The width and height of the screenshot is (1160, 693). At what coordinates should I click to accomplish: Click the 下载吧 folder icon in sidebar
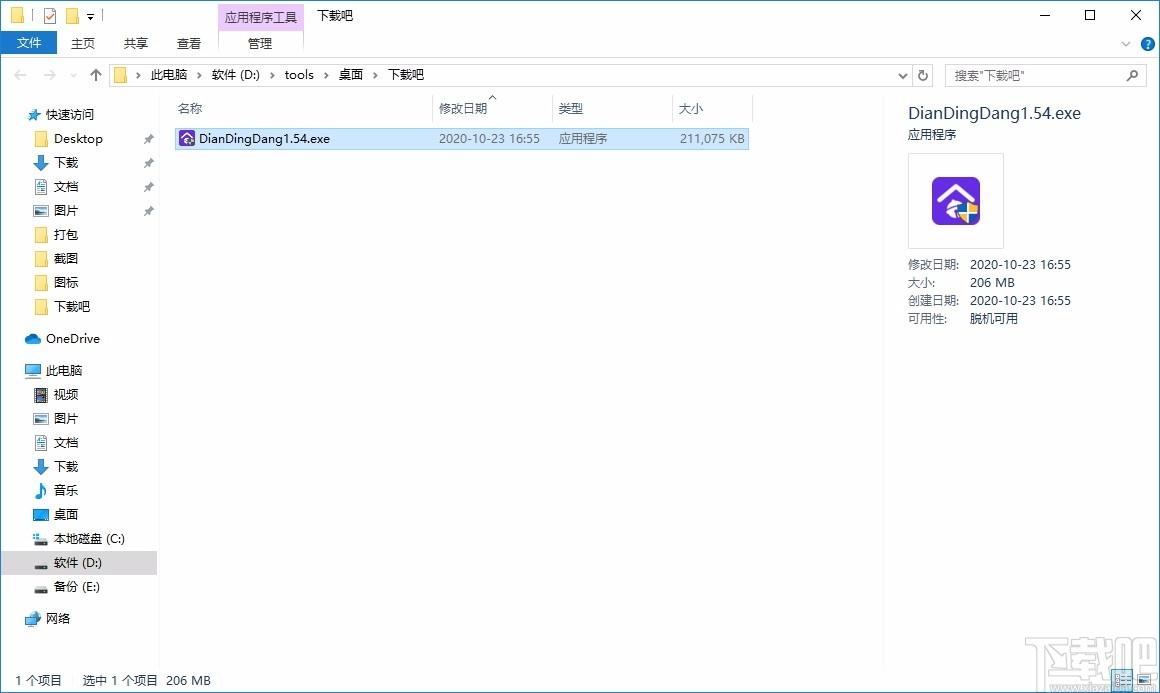coord(41,307)
